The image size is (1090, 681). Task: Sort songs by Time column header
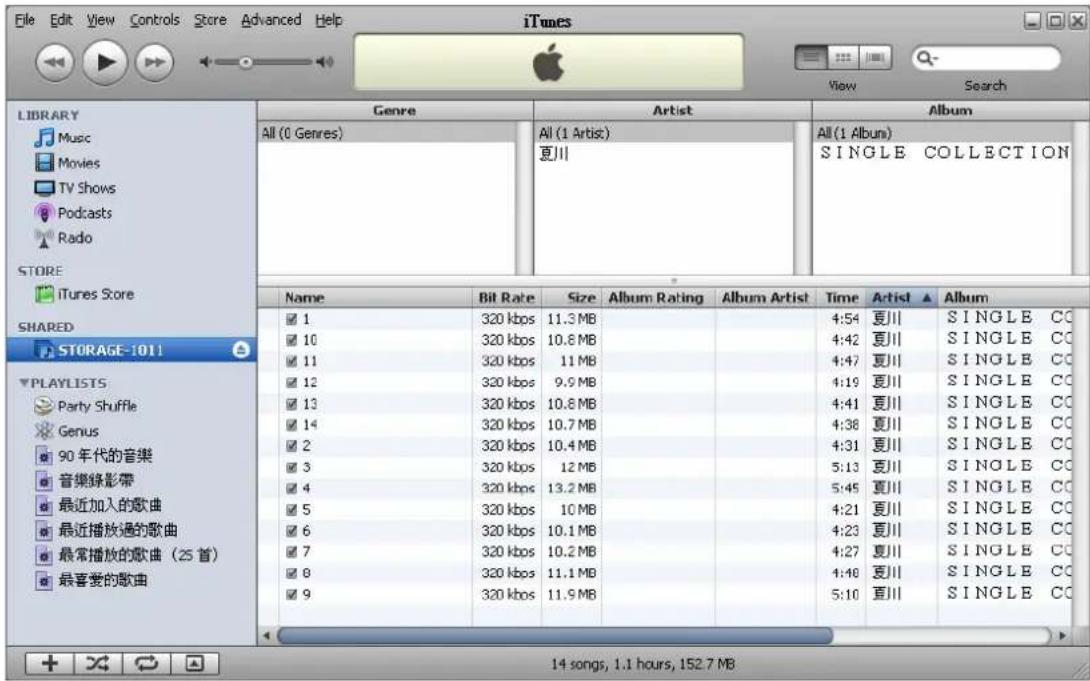(841, 297)
